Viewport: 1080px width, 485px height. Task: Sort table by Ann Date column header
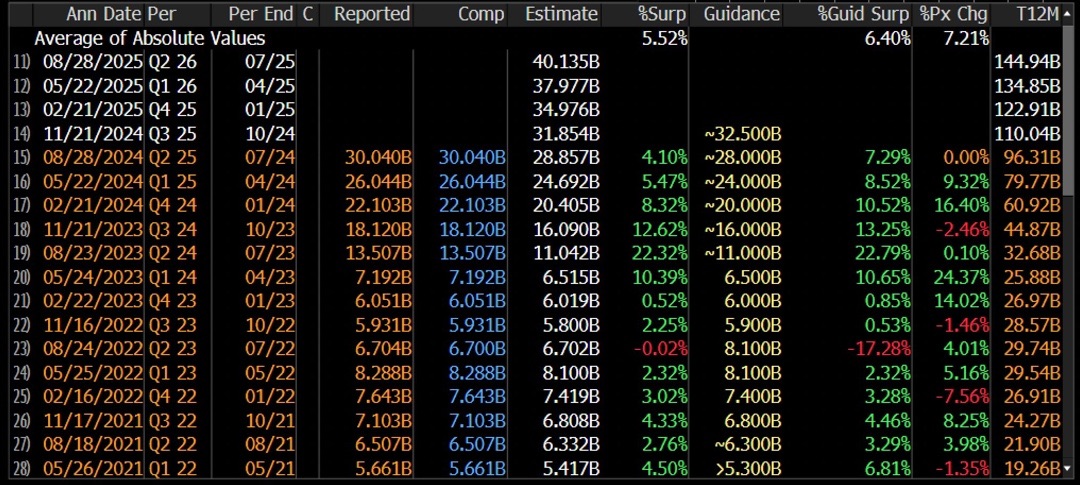(x=106, y=14)
